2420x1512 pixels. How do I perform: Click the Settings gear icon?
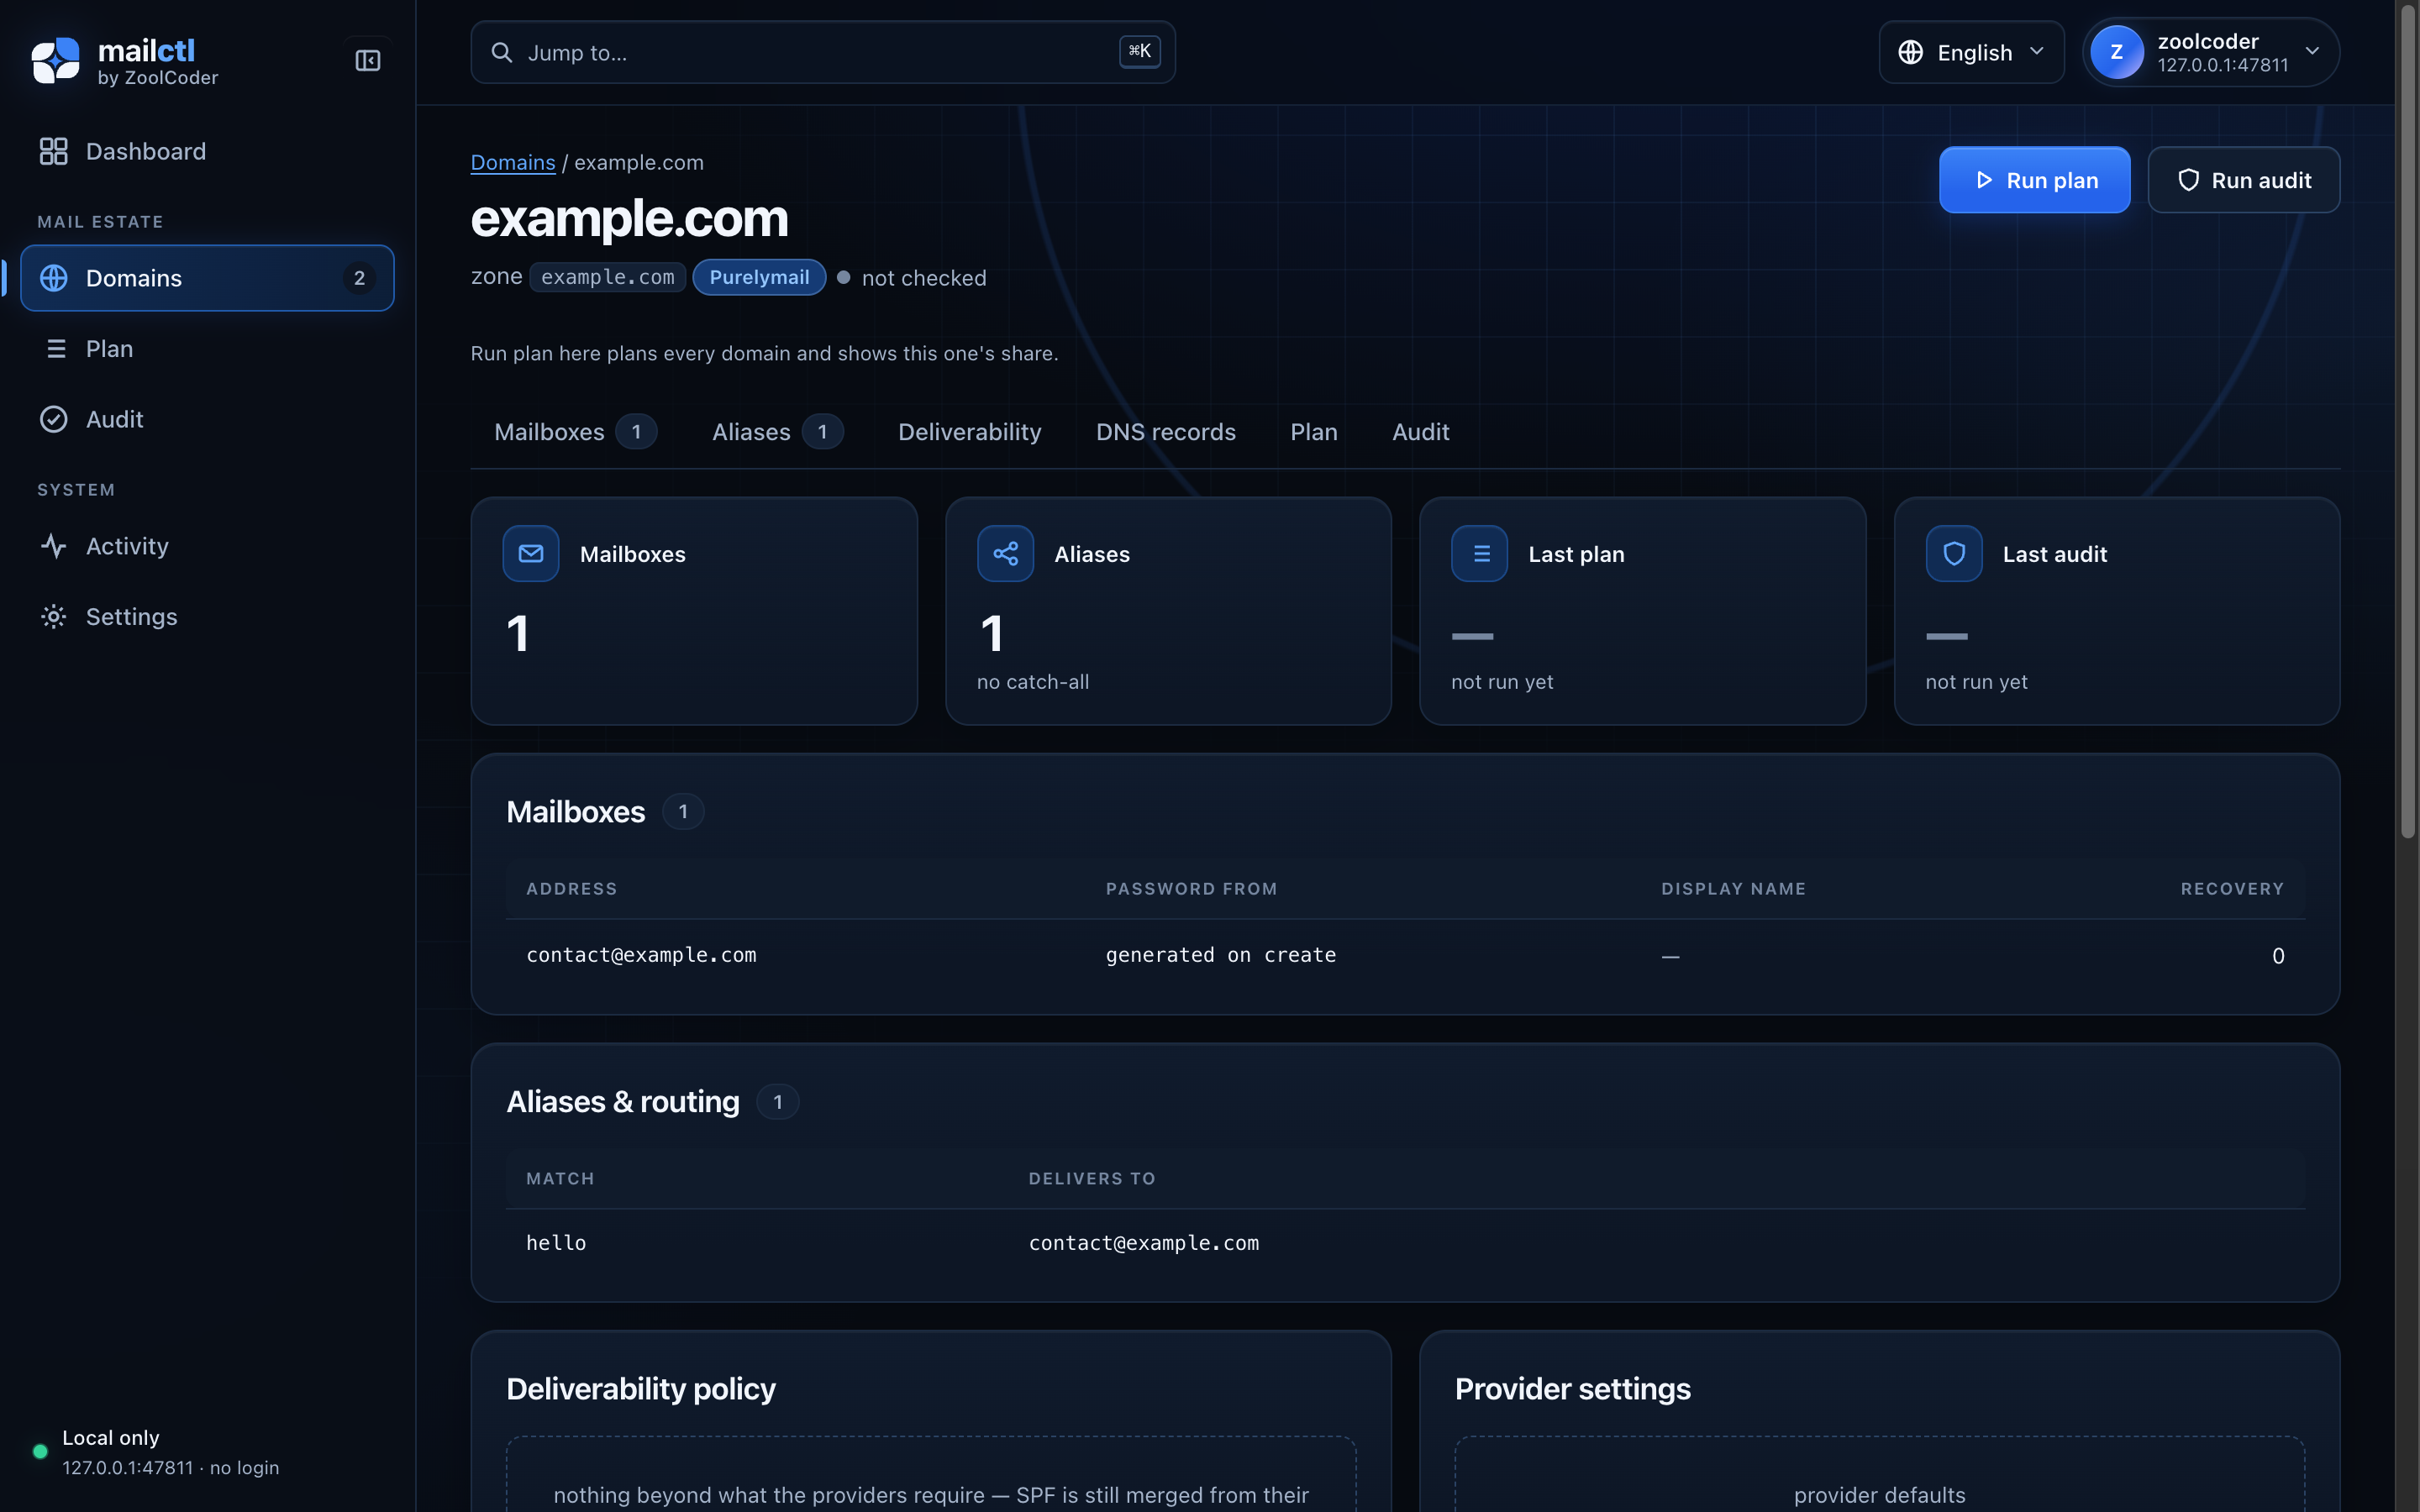54,616
